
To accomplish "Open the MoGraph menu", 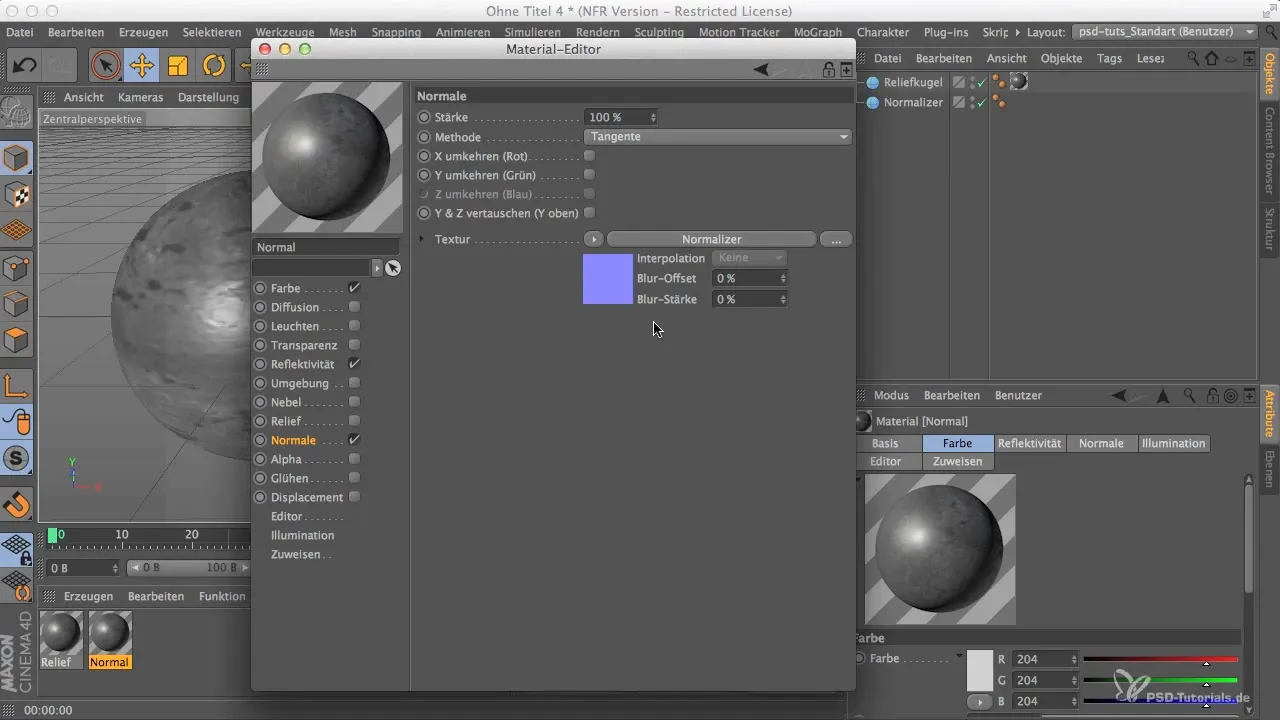I will click(x=817, y=32).
